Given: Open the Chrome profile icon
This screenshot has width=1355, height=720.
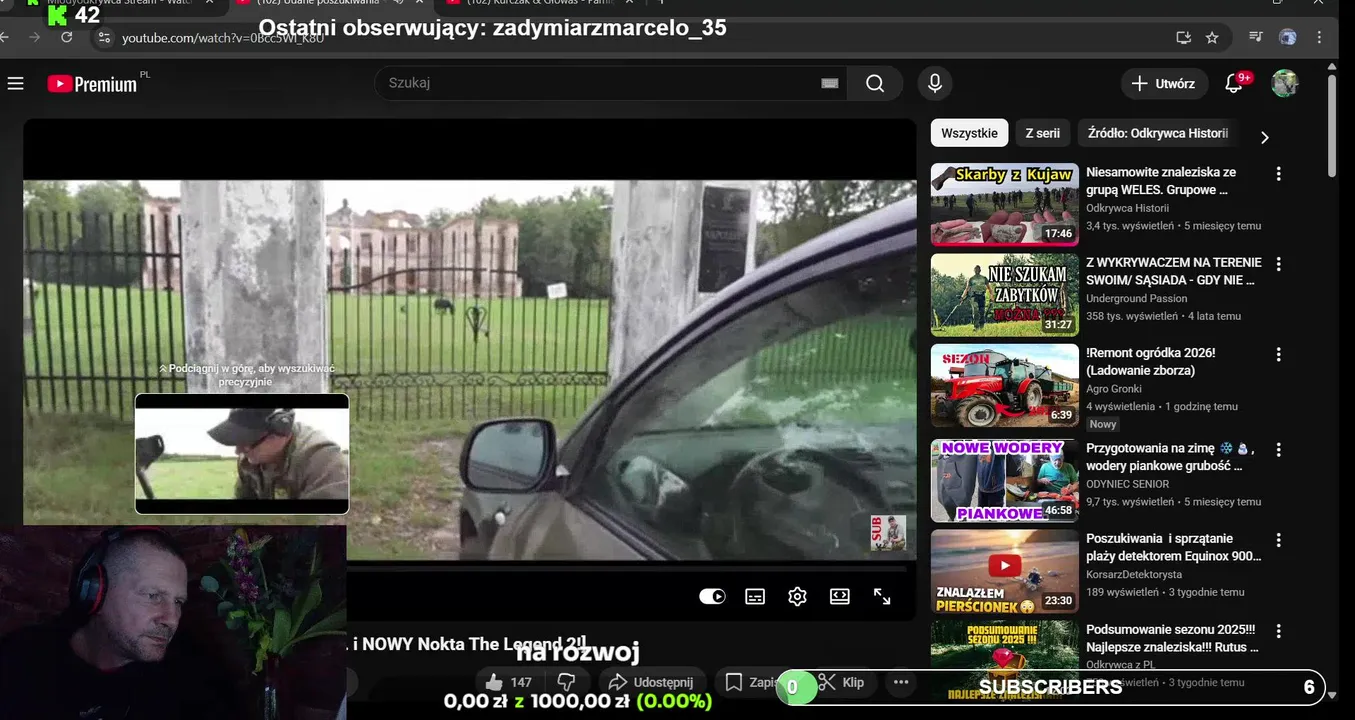Looking at the screenshot, I should tap(1288, 37).
